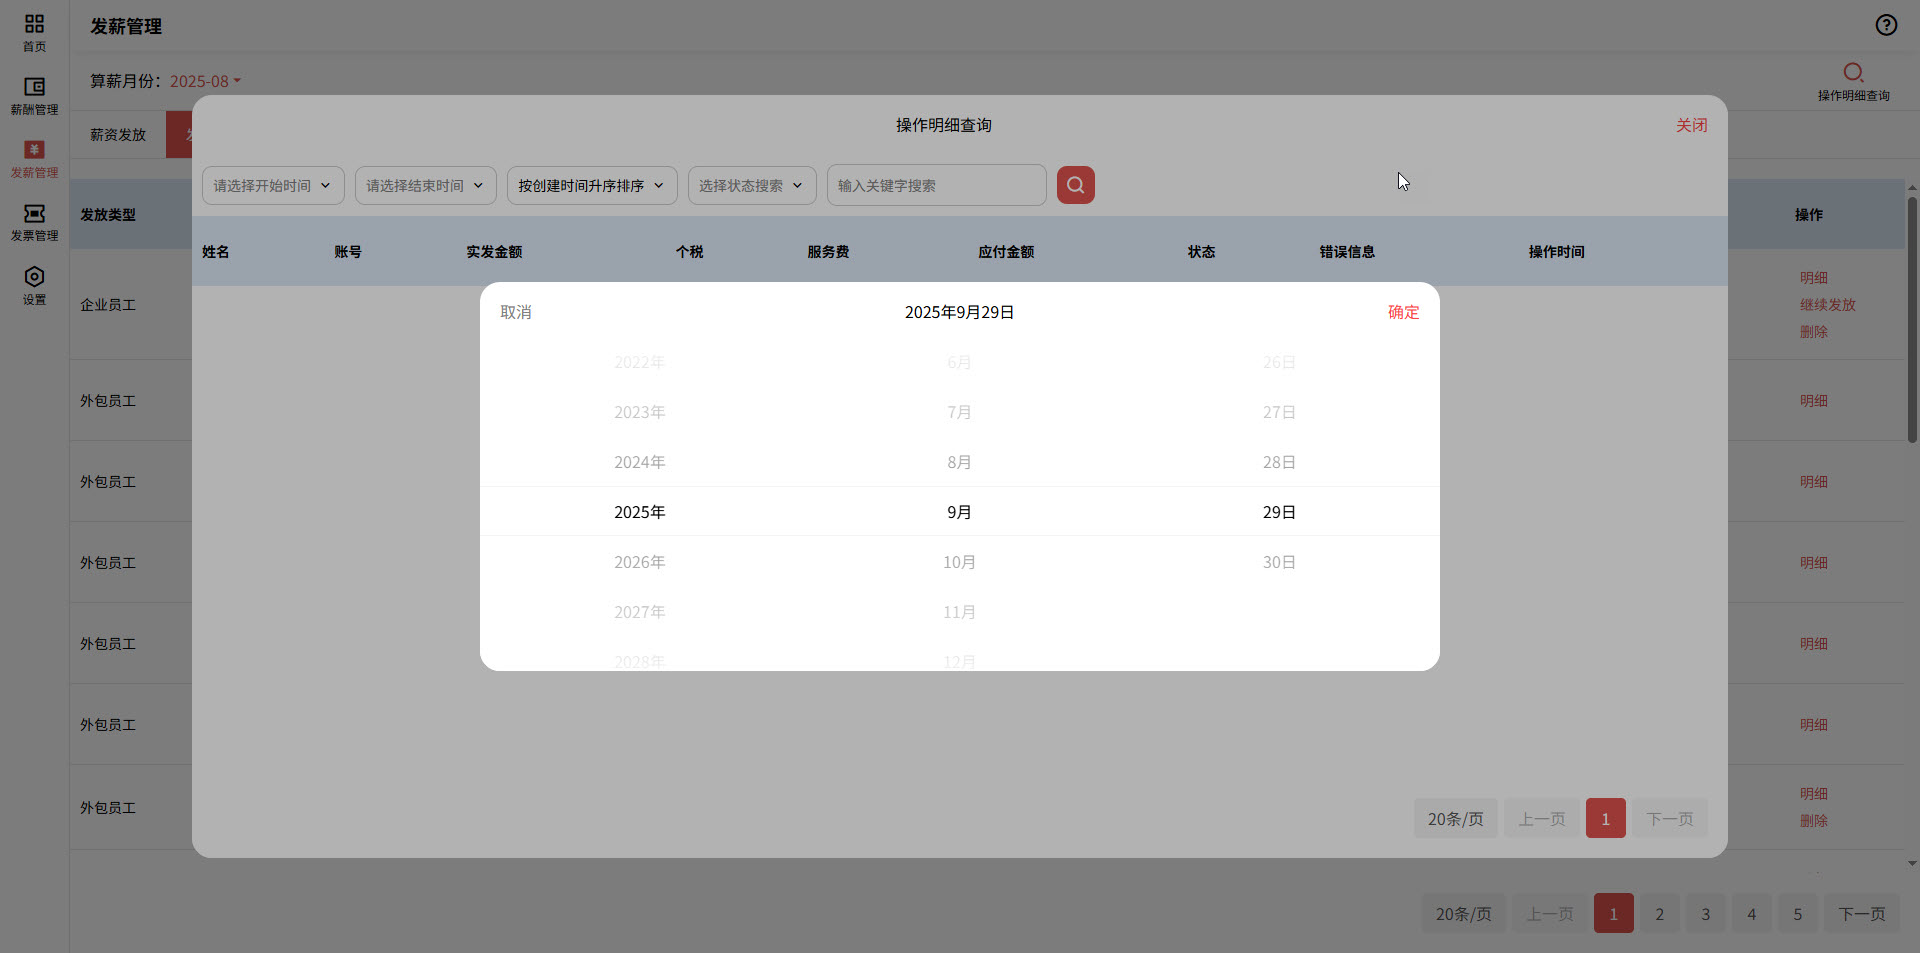Select 2024年 in the year wheel
Image resolution: width=1920 pixels, height=953 pixels.
pos(639,462)
